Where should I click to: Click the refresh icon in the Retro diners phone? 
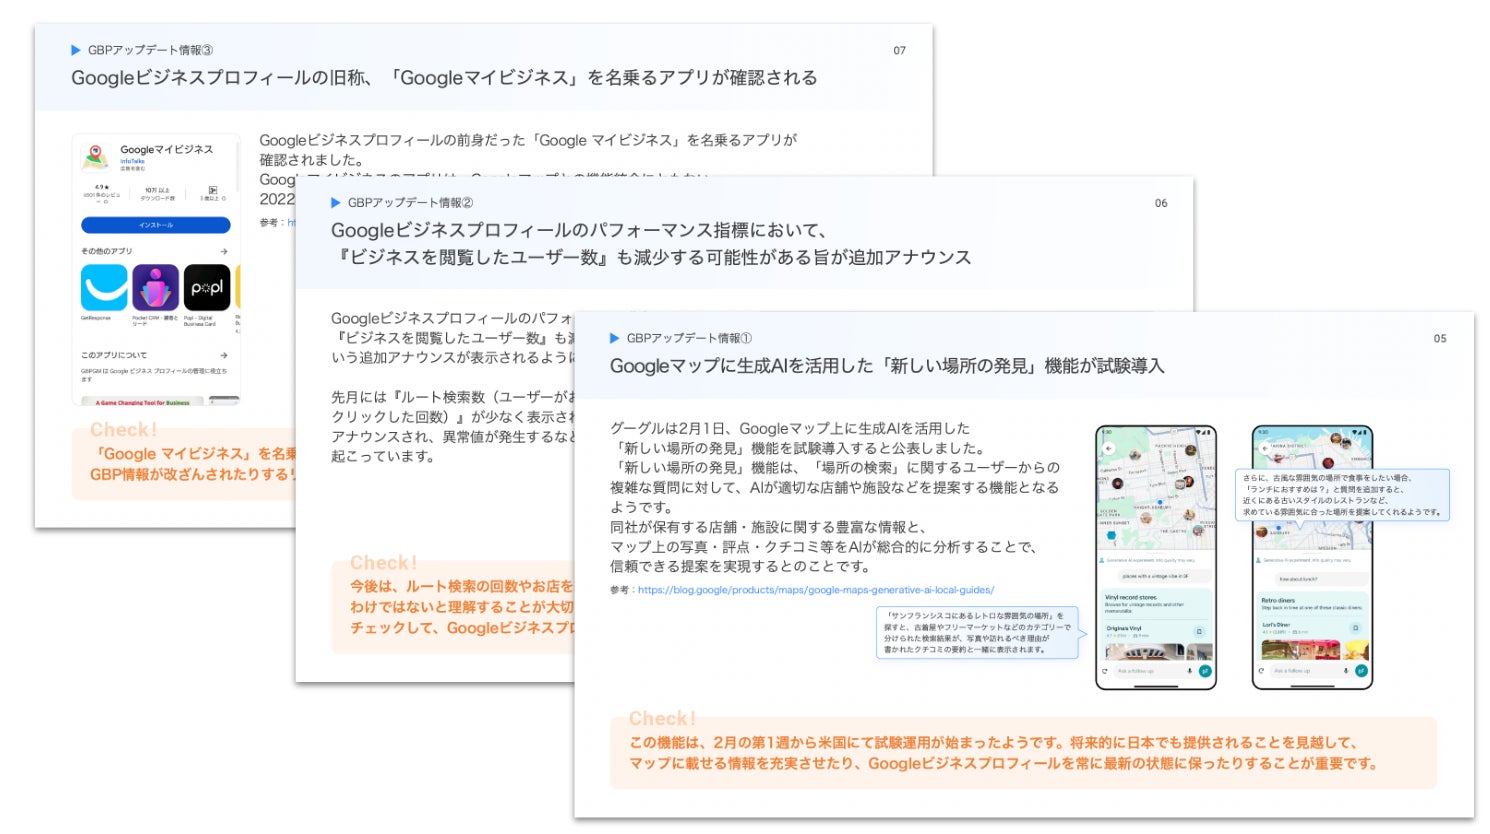click(1261, 671)
